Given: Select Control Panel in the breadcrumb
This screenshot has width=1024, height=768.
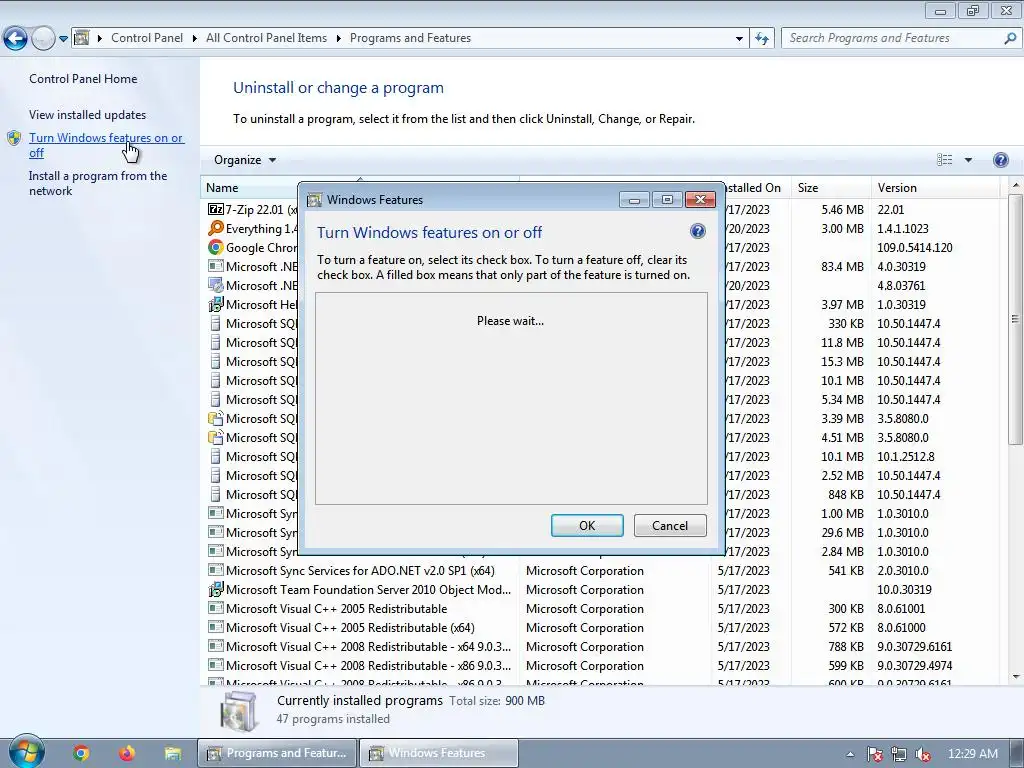Looking at the screenshot, I should pos(147,38).
